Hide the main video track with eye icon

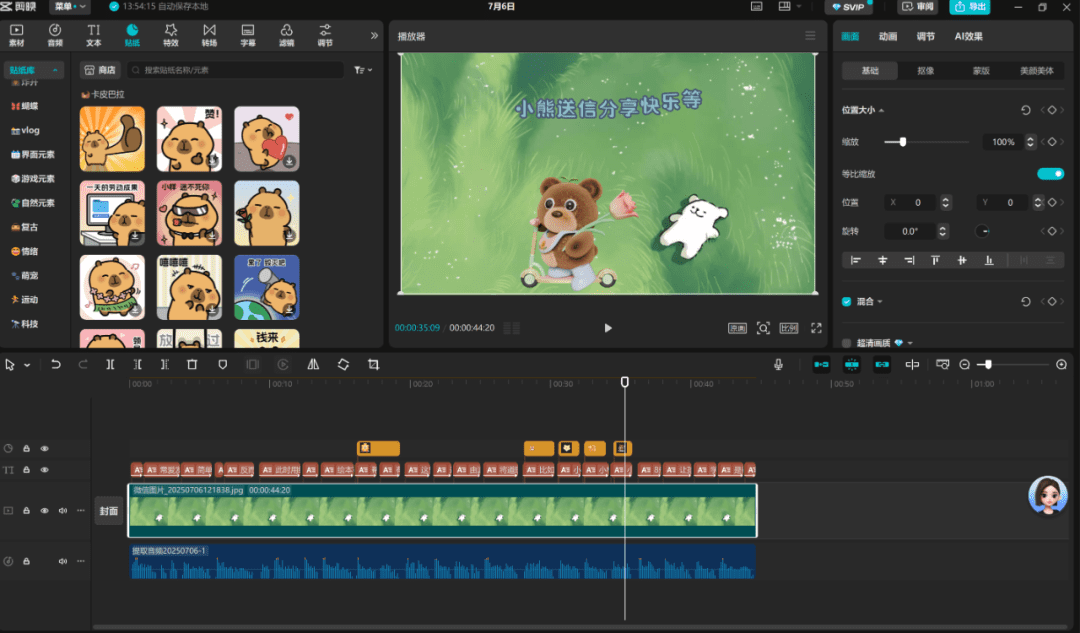(45, 511)
